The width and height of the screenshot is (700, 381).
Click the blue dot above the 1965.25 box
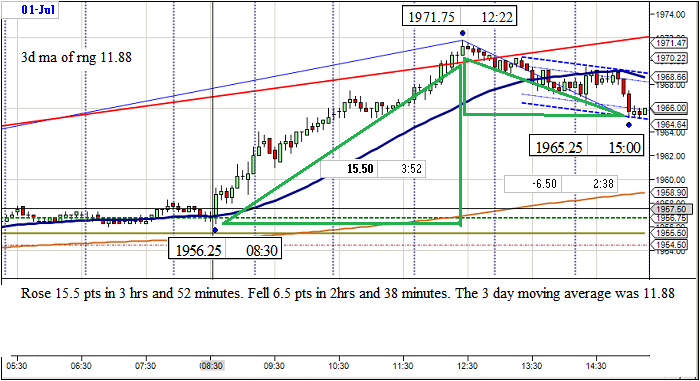pyautogui.click(x=629, y=125)
